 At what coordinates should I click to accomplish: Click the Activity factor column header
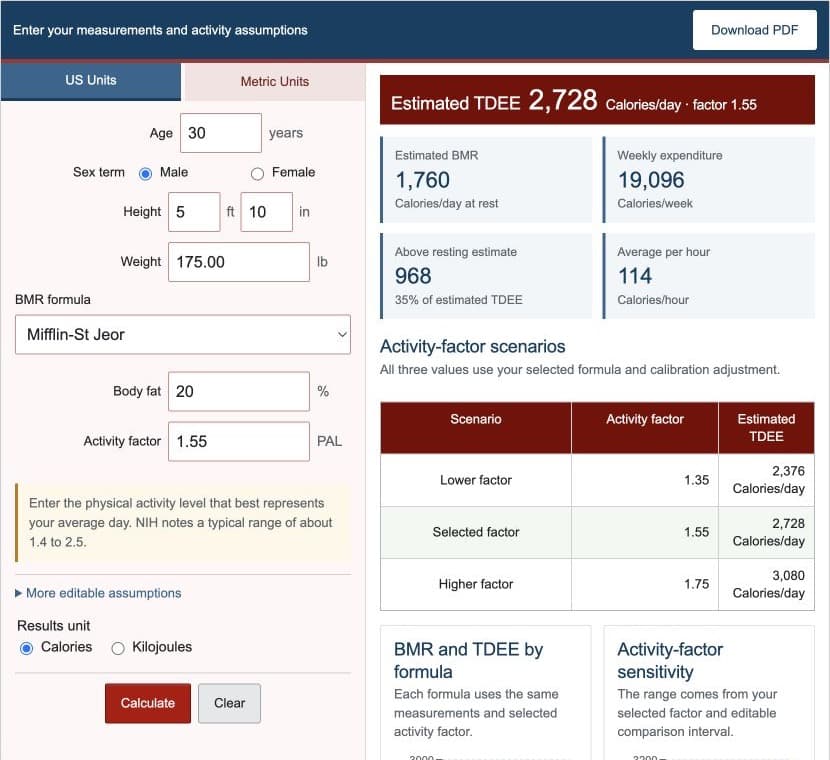pos(645,428)
